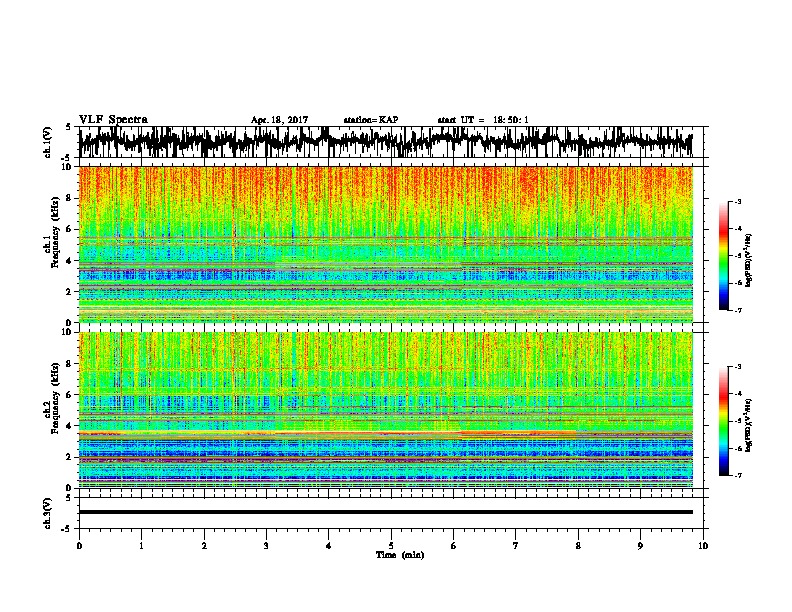Image resolution: width=792 pixels, height=612 pixels.
Task: Click the "10" kHz tick of ch.1 spectrogram
Action: [68, 167]
